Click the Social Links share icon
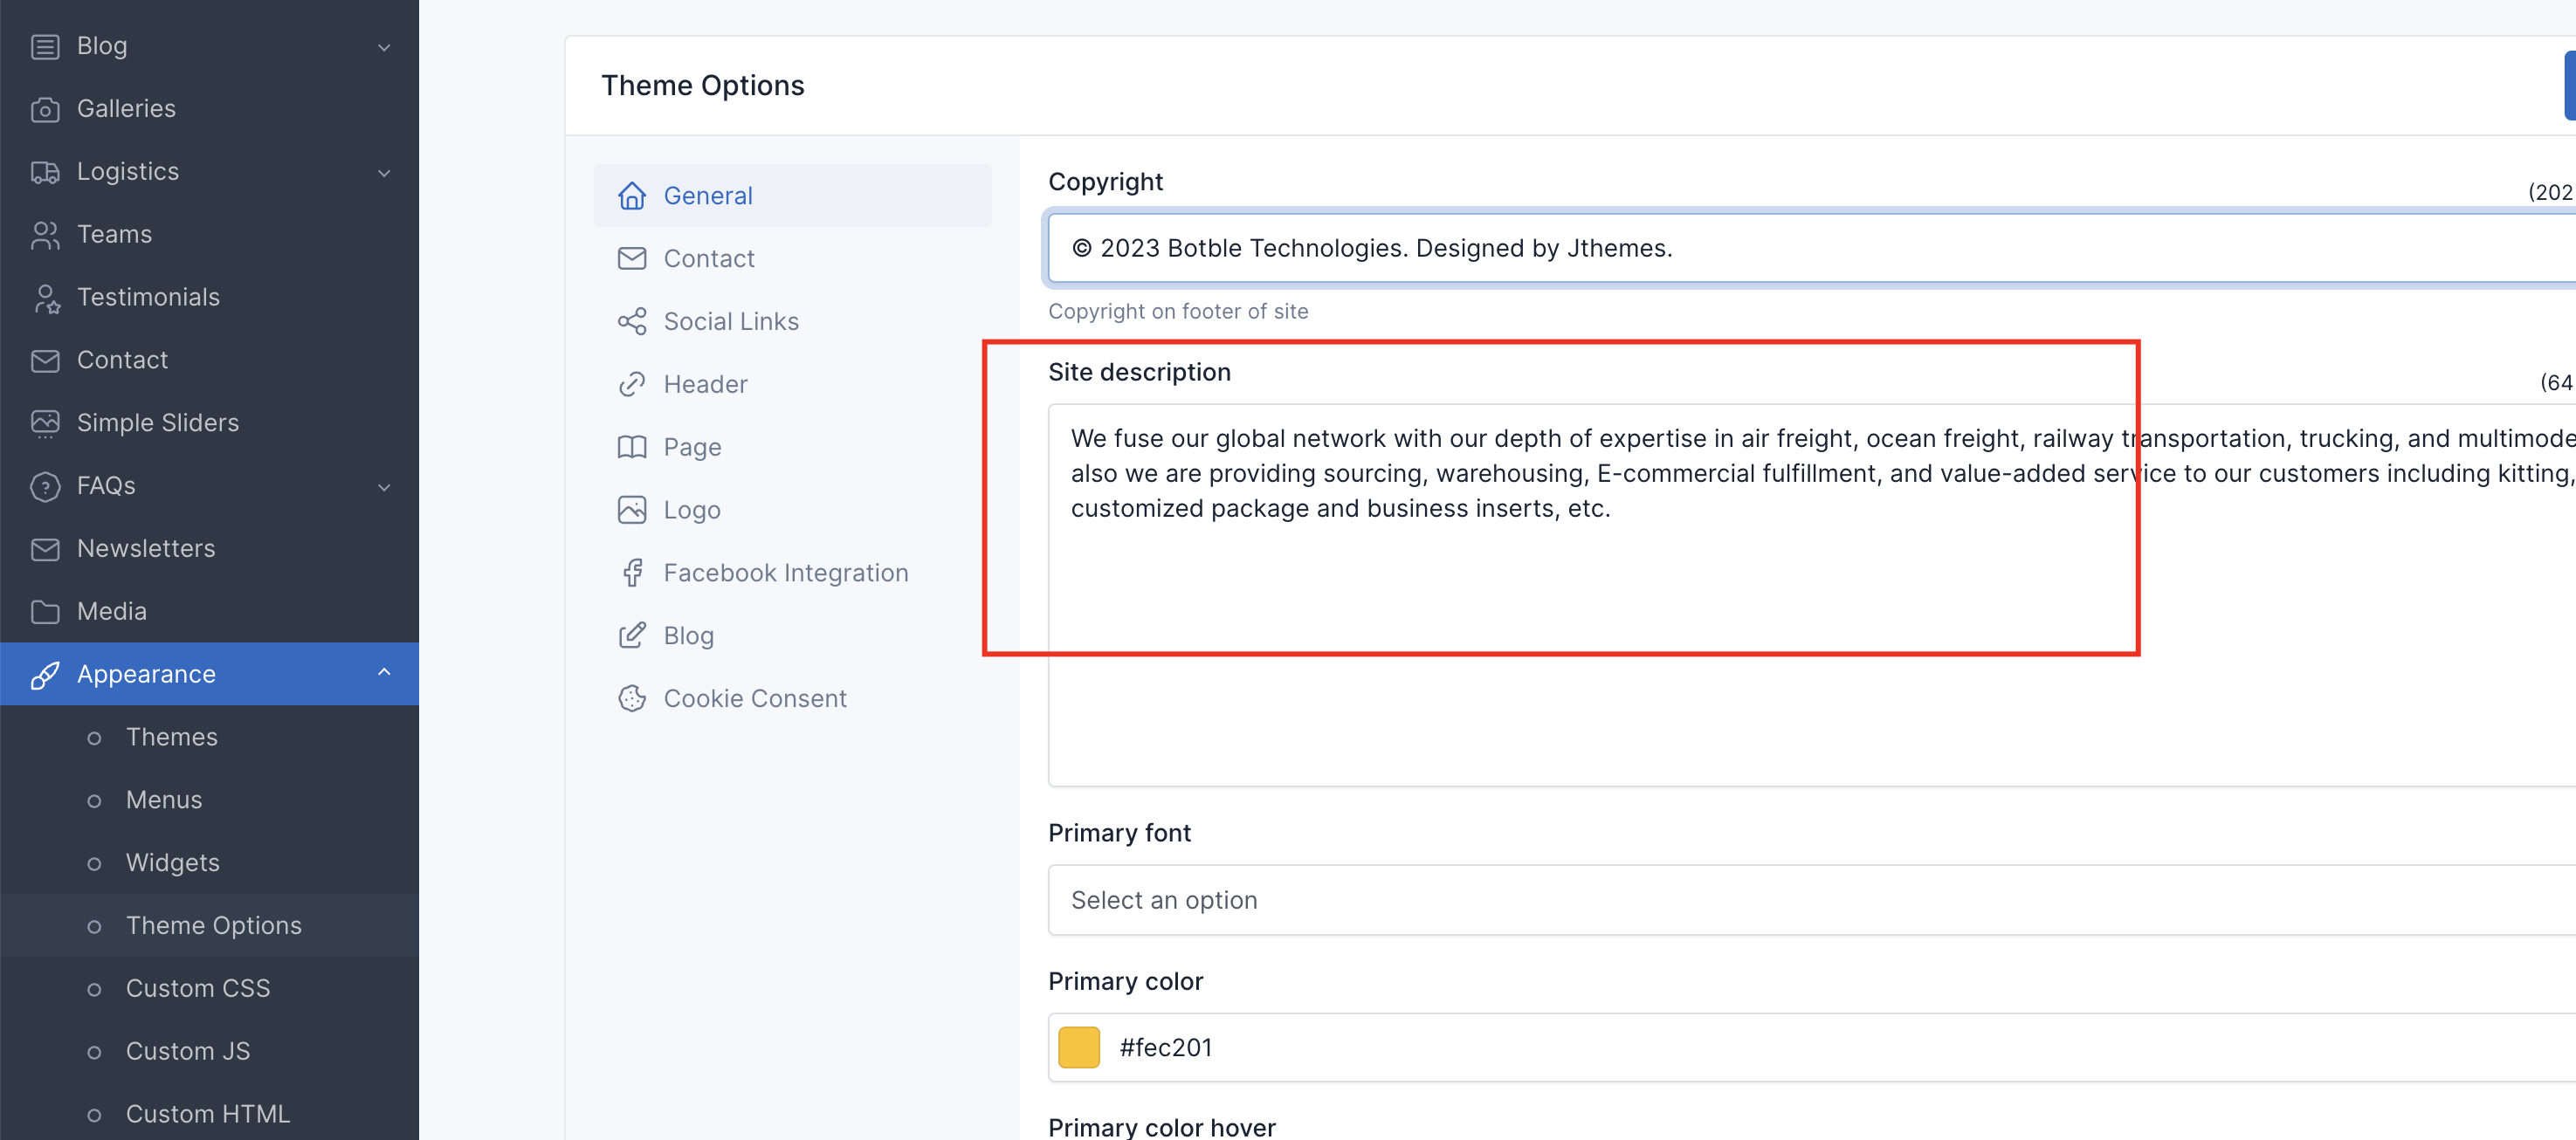 point(632,322)
